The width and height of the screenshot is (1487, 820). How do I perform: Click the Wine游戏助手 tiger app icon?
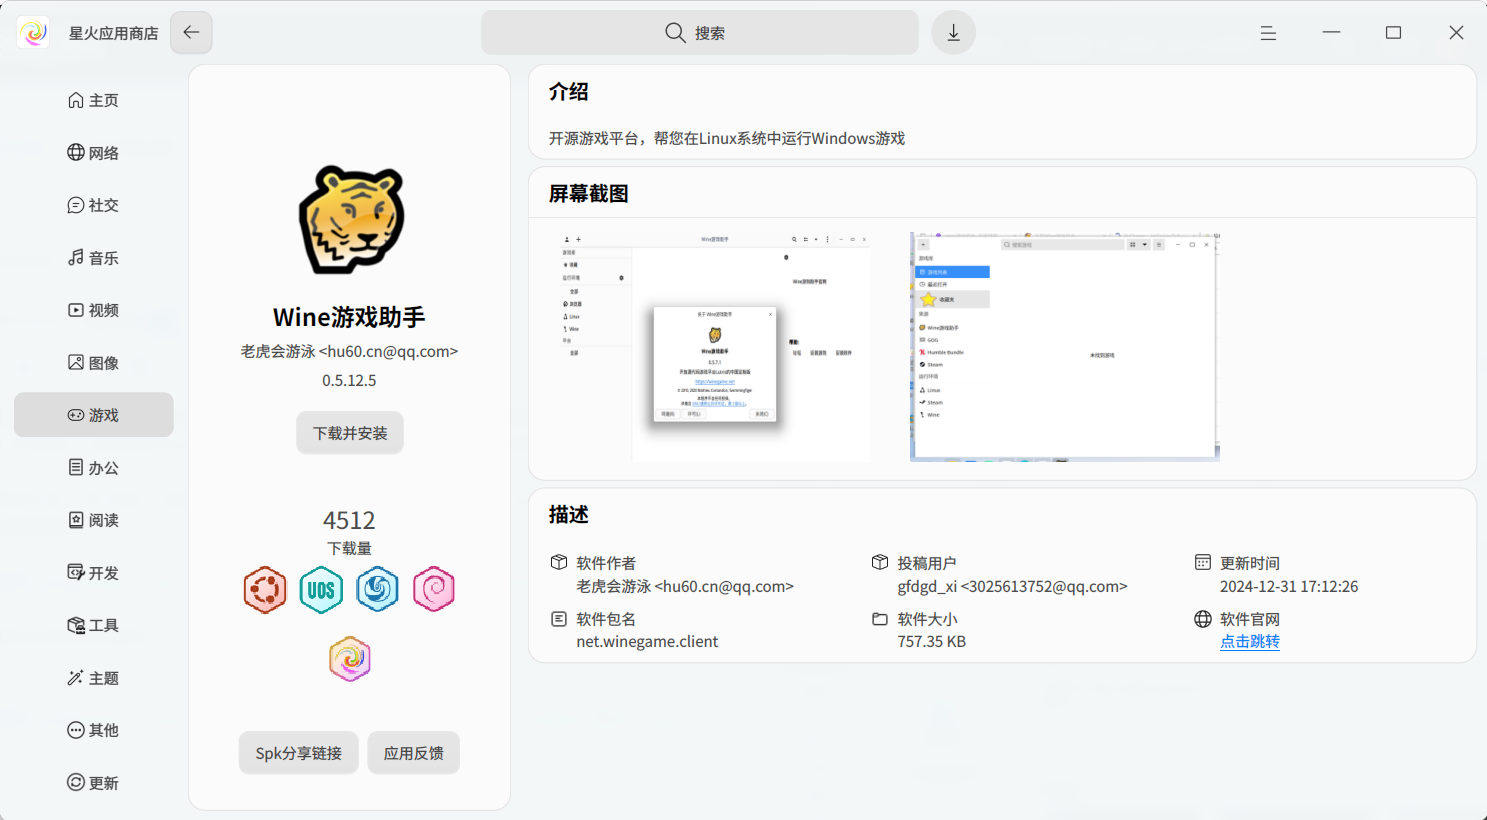[x=352, y=220]
